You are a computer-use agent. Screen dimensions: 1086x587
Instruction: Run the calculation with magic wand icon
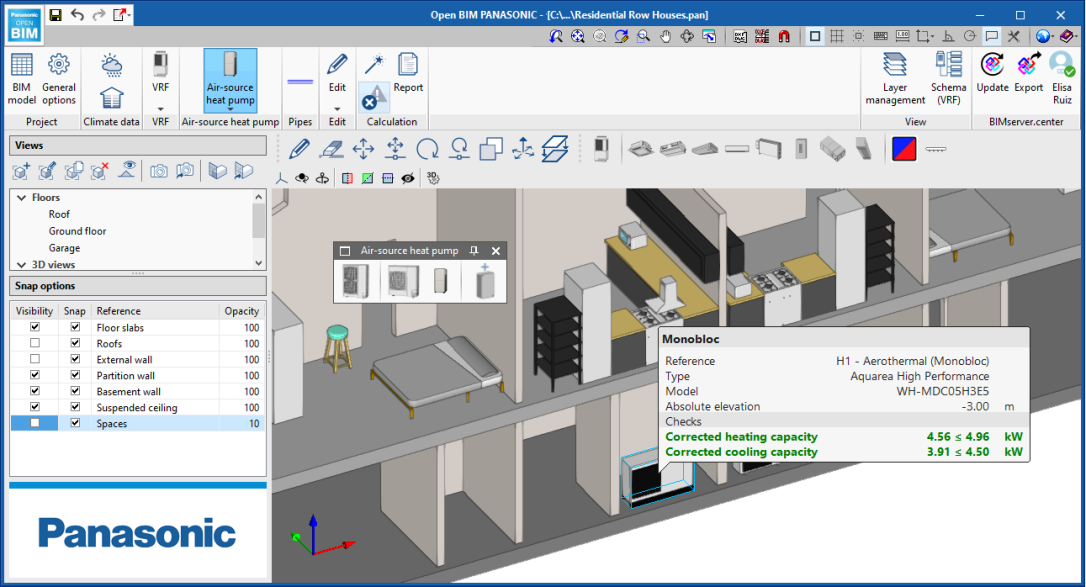tap(374, 64)
